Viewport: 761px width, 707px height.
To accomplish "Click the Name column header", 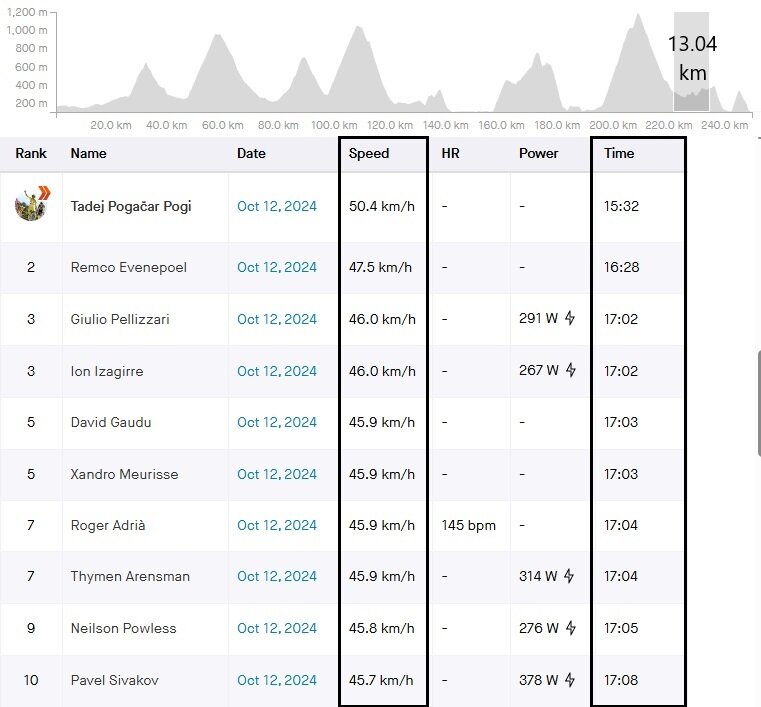I will click(x=88, y=154).
